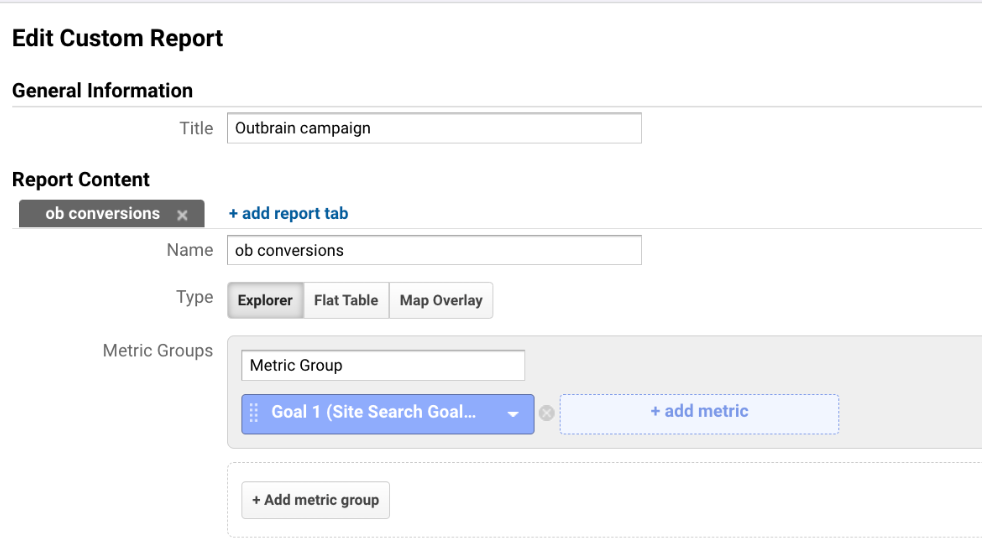Image resolution: width=988 pixels, height=550 pixels.
Task: Click the Type label
Action: point(194,298)
